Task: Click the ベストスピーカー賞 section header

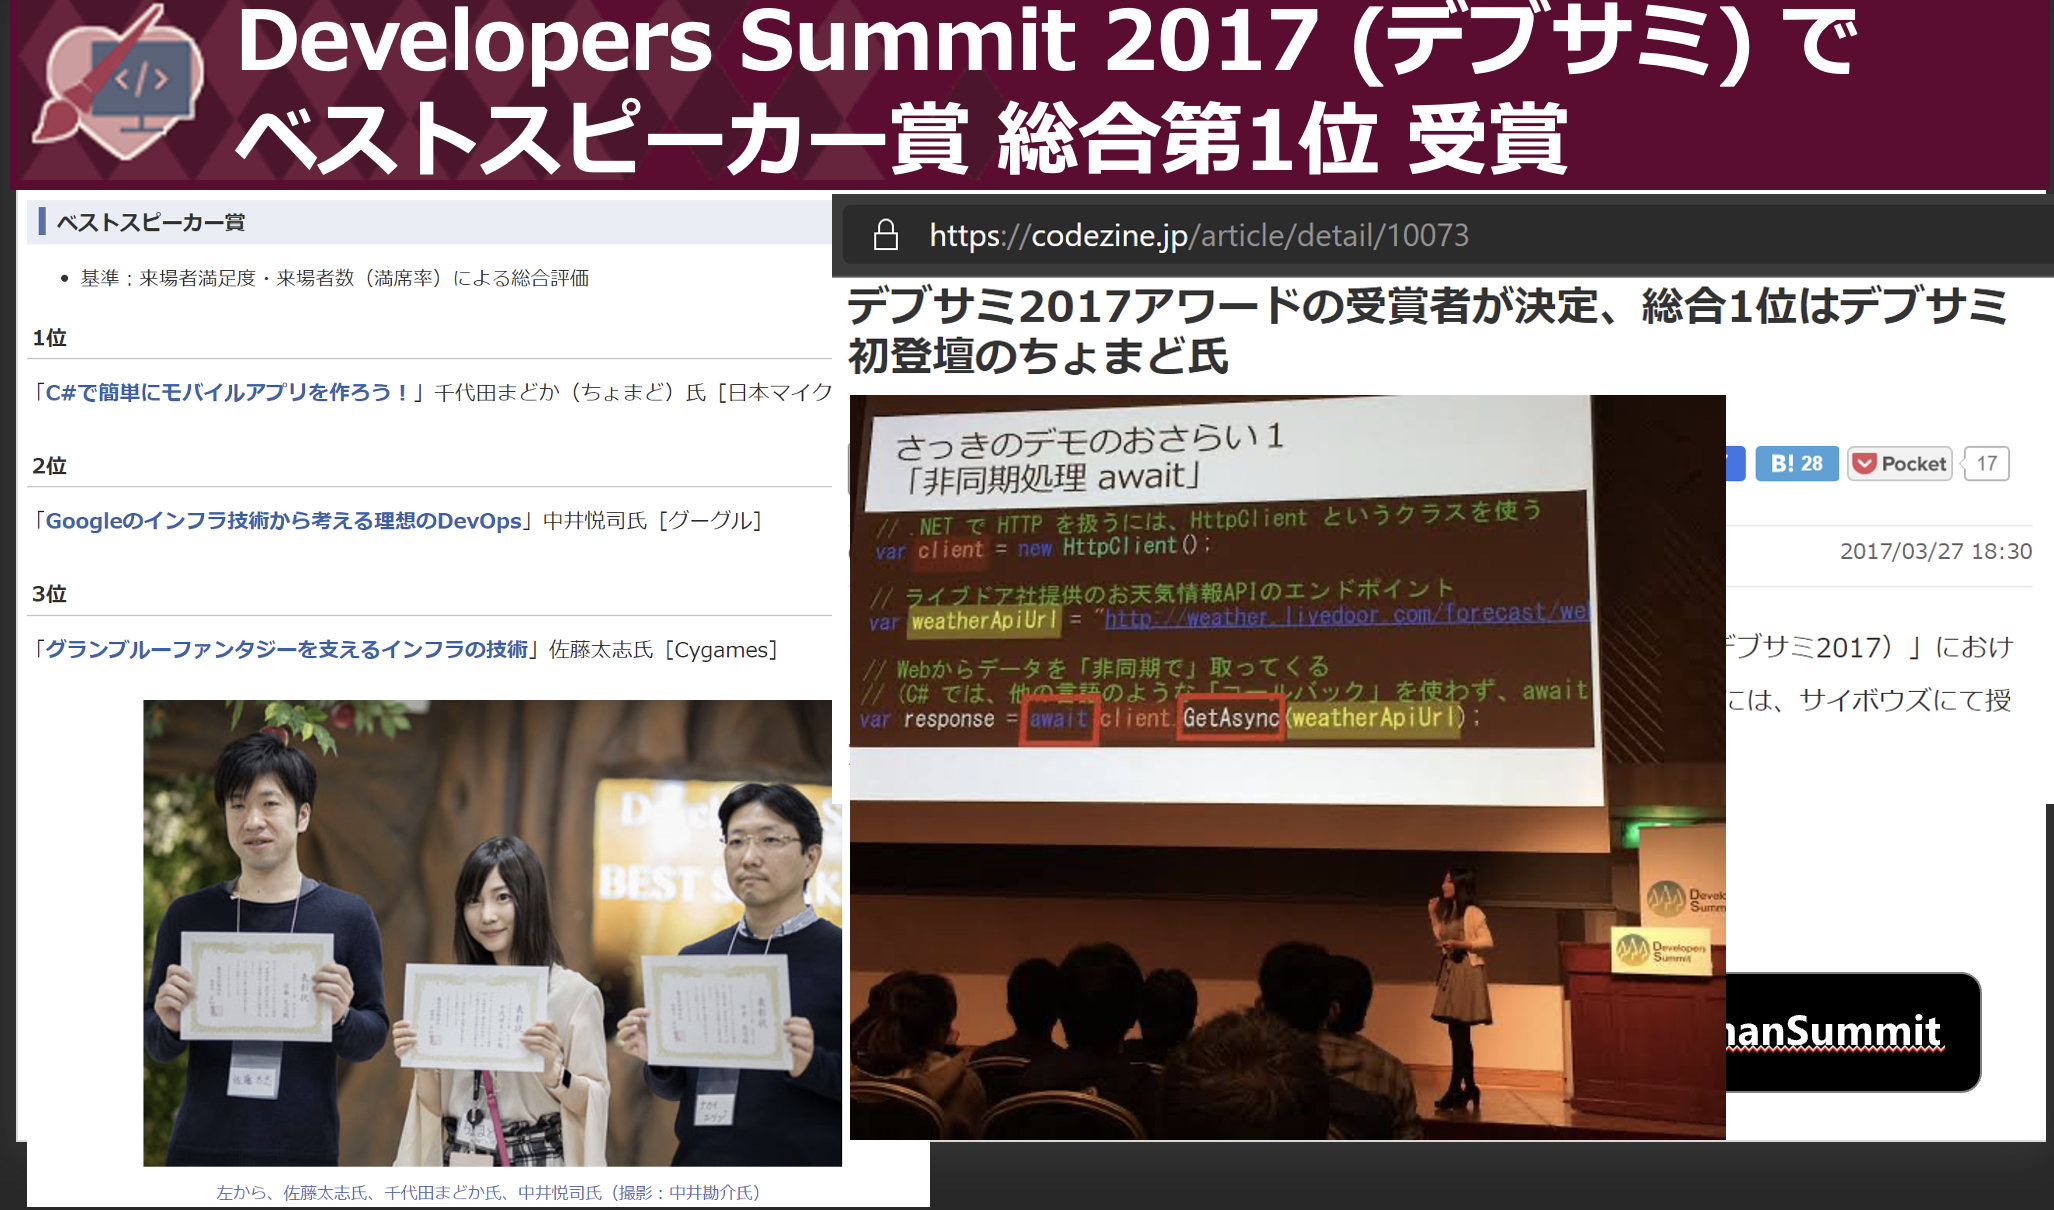Action: pos(150,222)
